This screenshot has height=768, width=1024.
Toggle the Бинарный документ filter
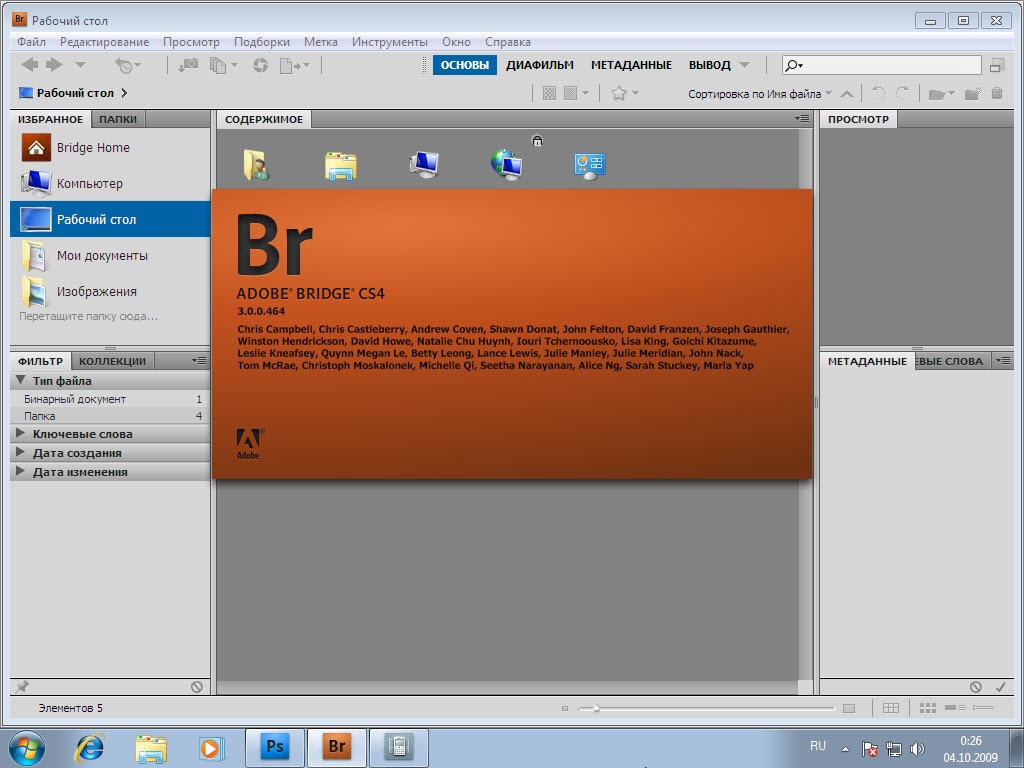click(x=110, y=399)
